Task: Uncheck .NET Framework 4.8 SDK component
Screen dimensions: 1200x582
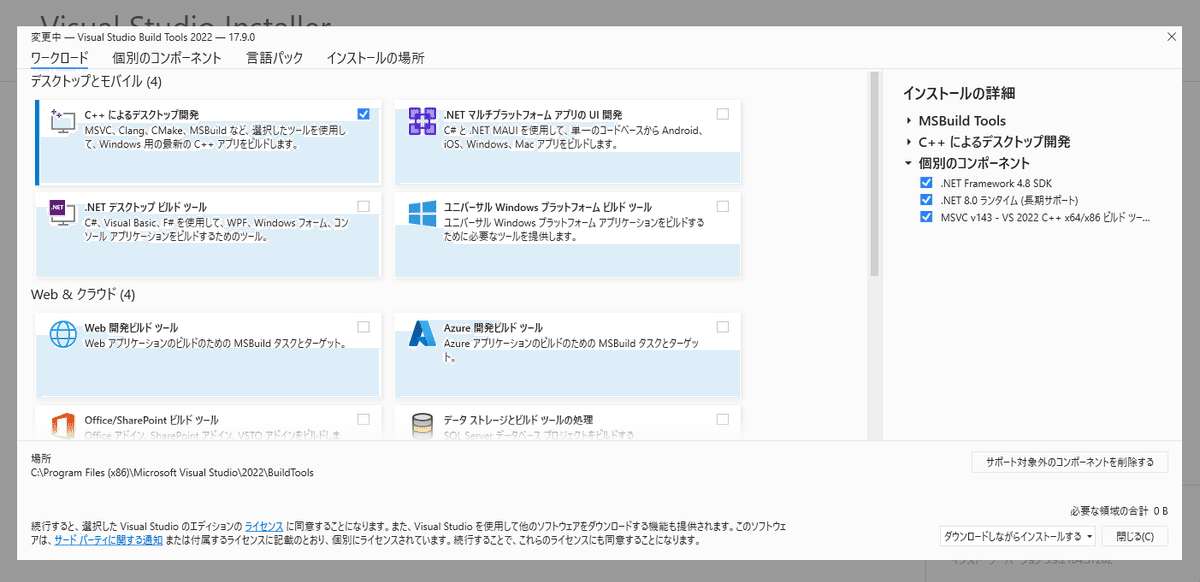Action: [926, 183]
